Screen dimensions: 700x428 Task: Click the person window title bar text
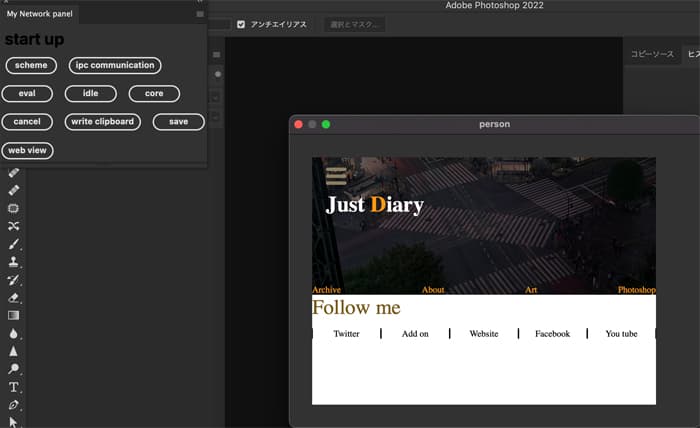(495, 125)
